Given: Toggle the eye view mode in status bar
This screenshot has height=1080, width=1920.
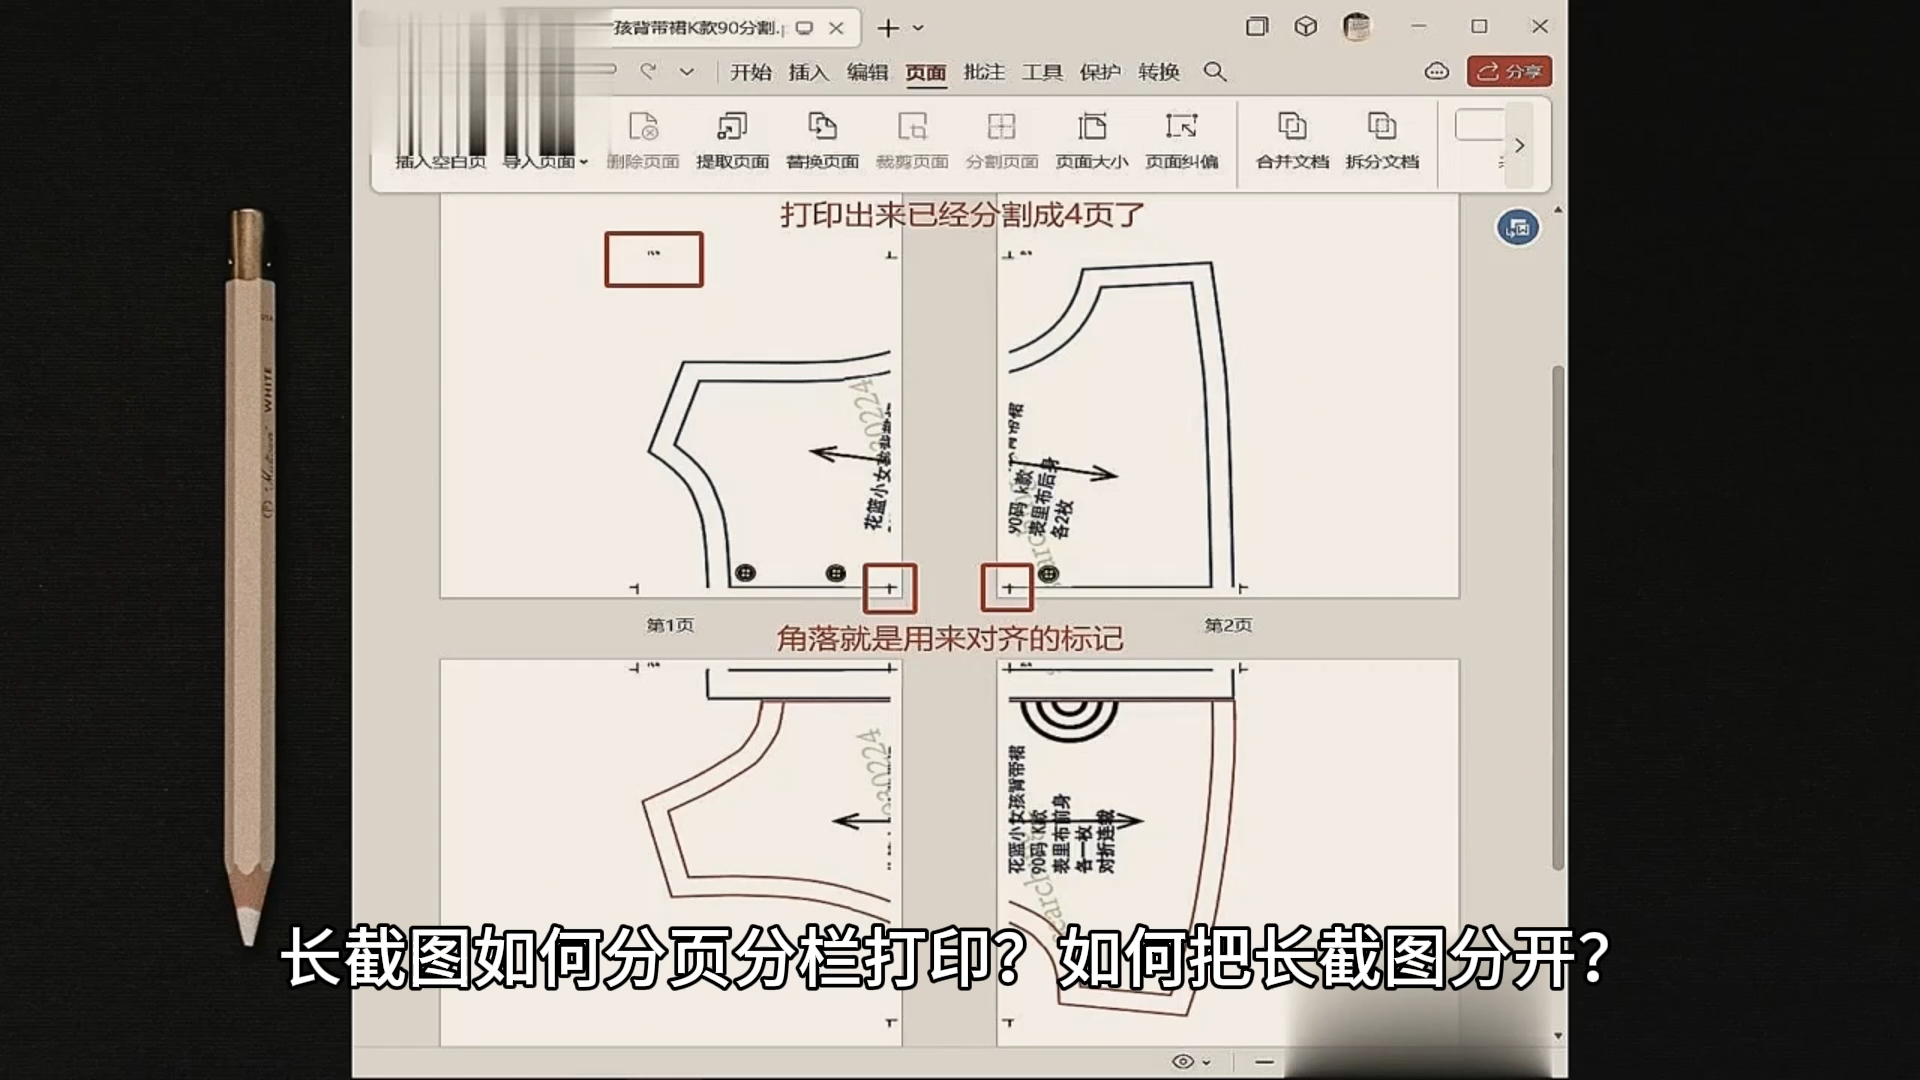Looking at the screenshot, I should coord(1183,1062).
